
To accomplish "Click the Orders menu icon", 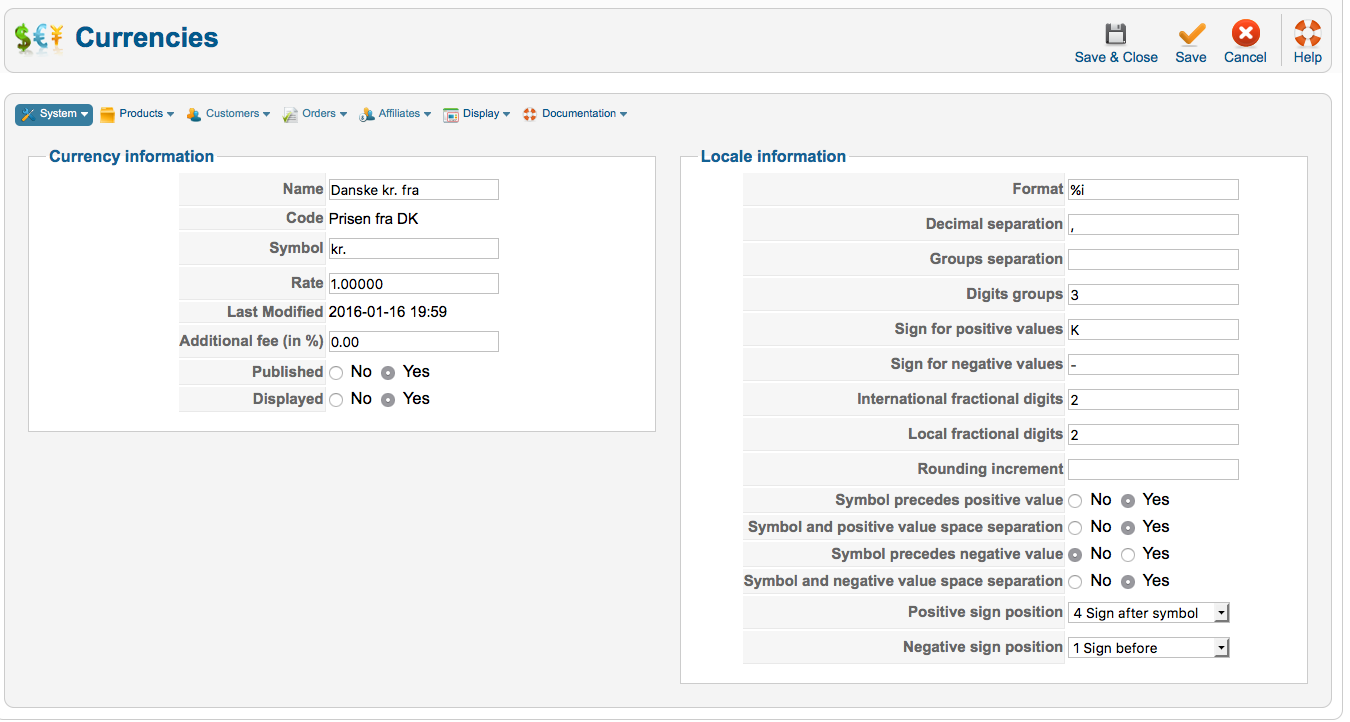I will pos(290,114).
